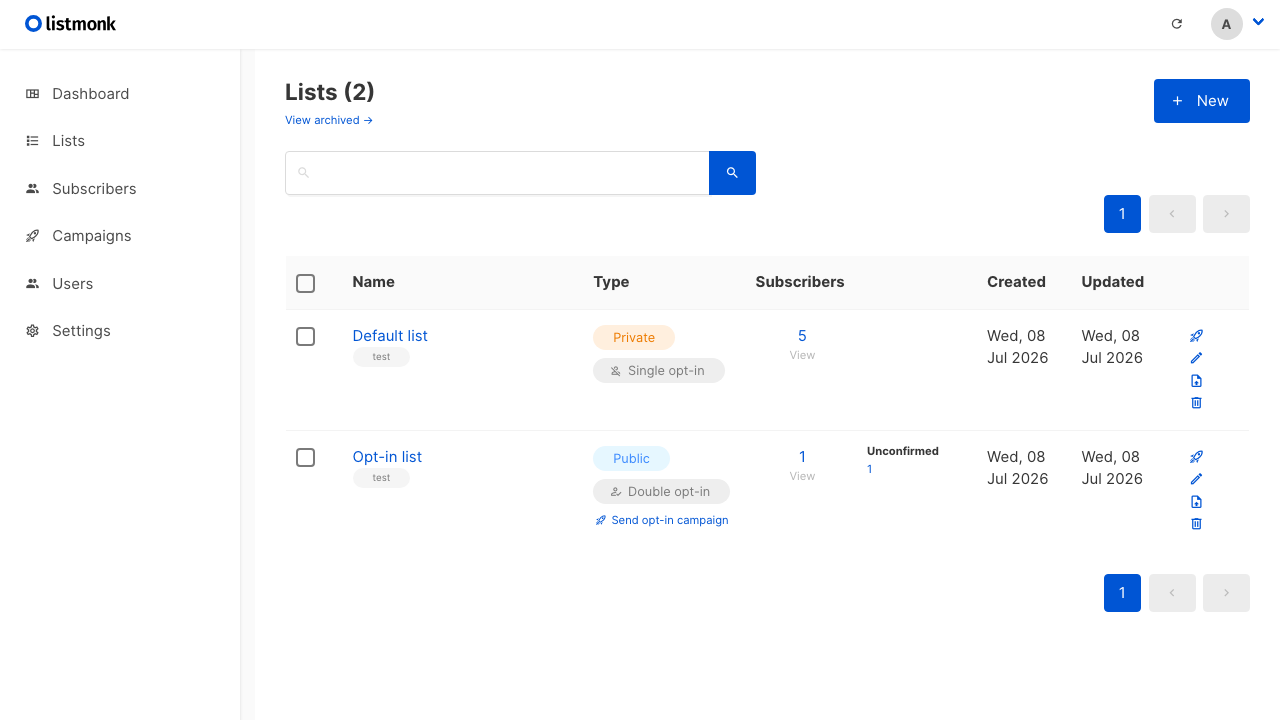Click 'test' tag under Default list
This screenshot has width=1280, height=720.
pyautogui.click(x=381, y=357)
